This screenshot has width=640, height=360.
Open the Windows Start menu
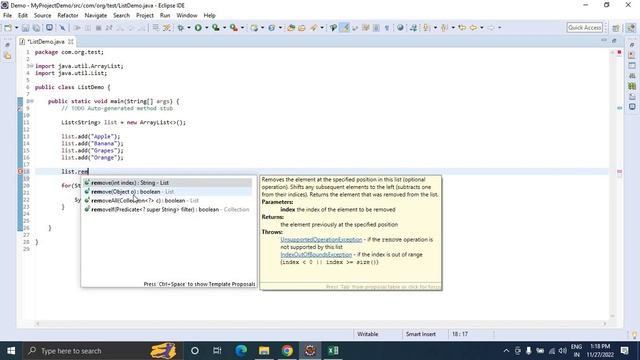(11, 351)
